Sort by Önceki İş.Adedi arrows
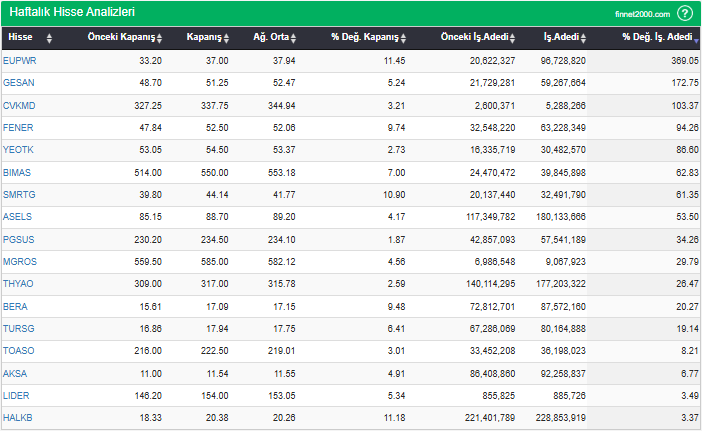Viewport: 702px width, 431px height. (x=512, y=38)
